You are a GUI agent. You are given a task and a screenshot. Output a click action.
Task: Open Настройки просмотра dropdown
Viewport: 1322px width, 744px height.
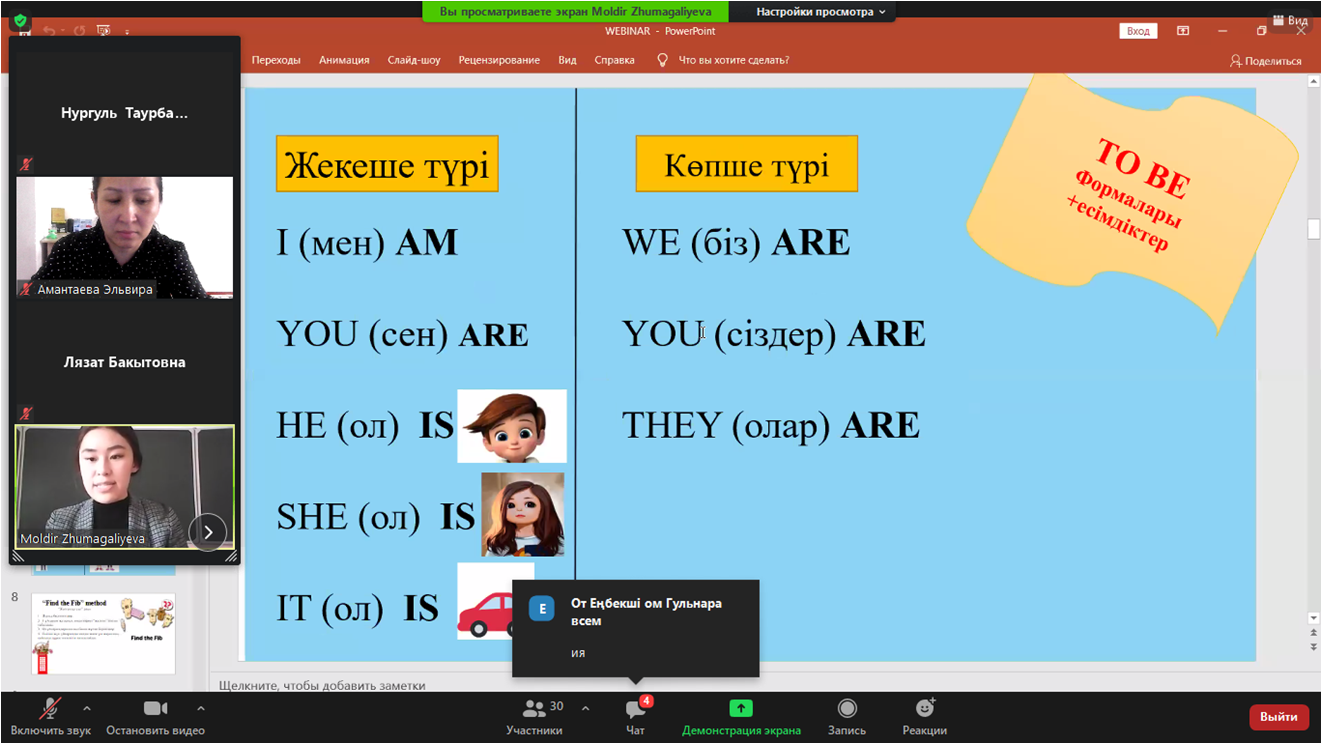(x=820, y=12)
